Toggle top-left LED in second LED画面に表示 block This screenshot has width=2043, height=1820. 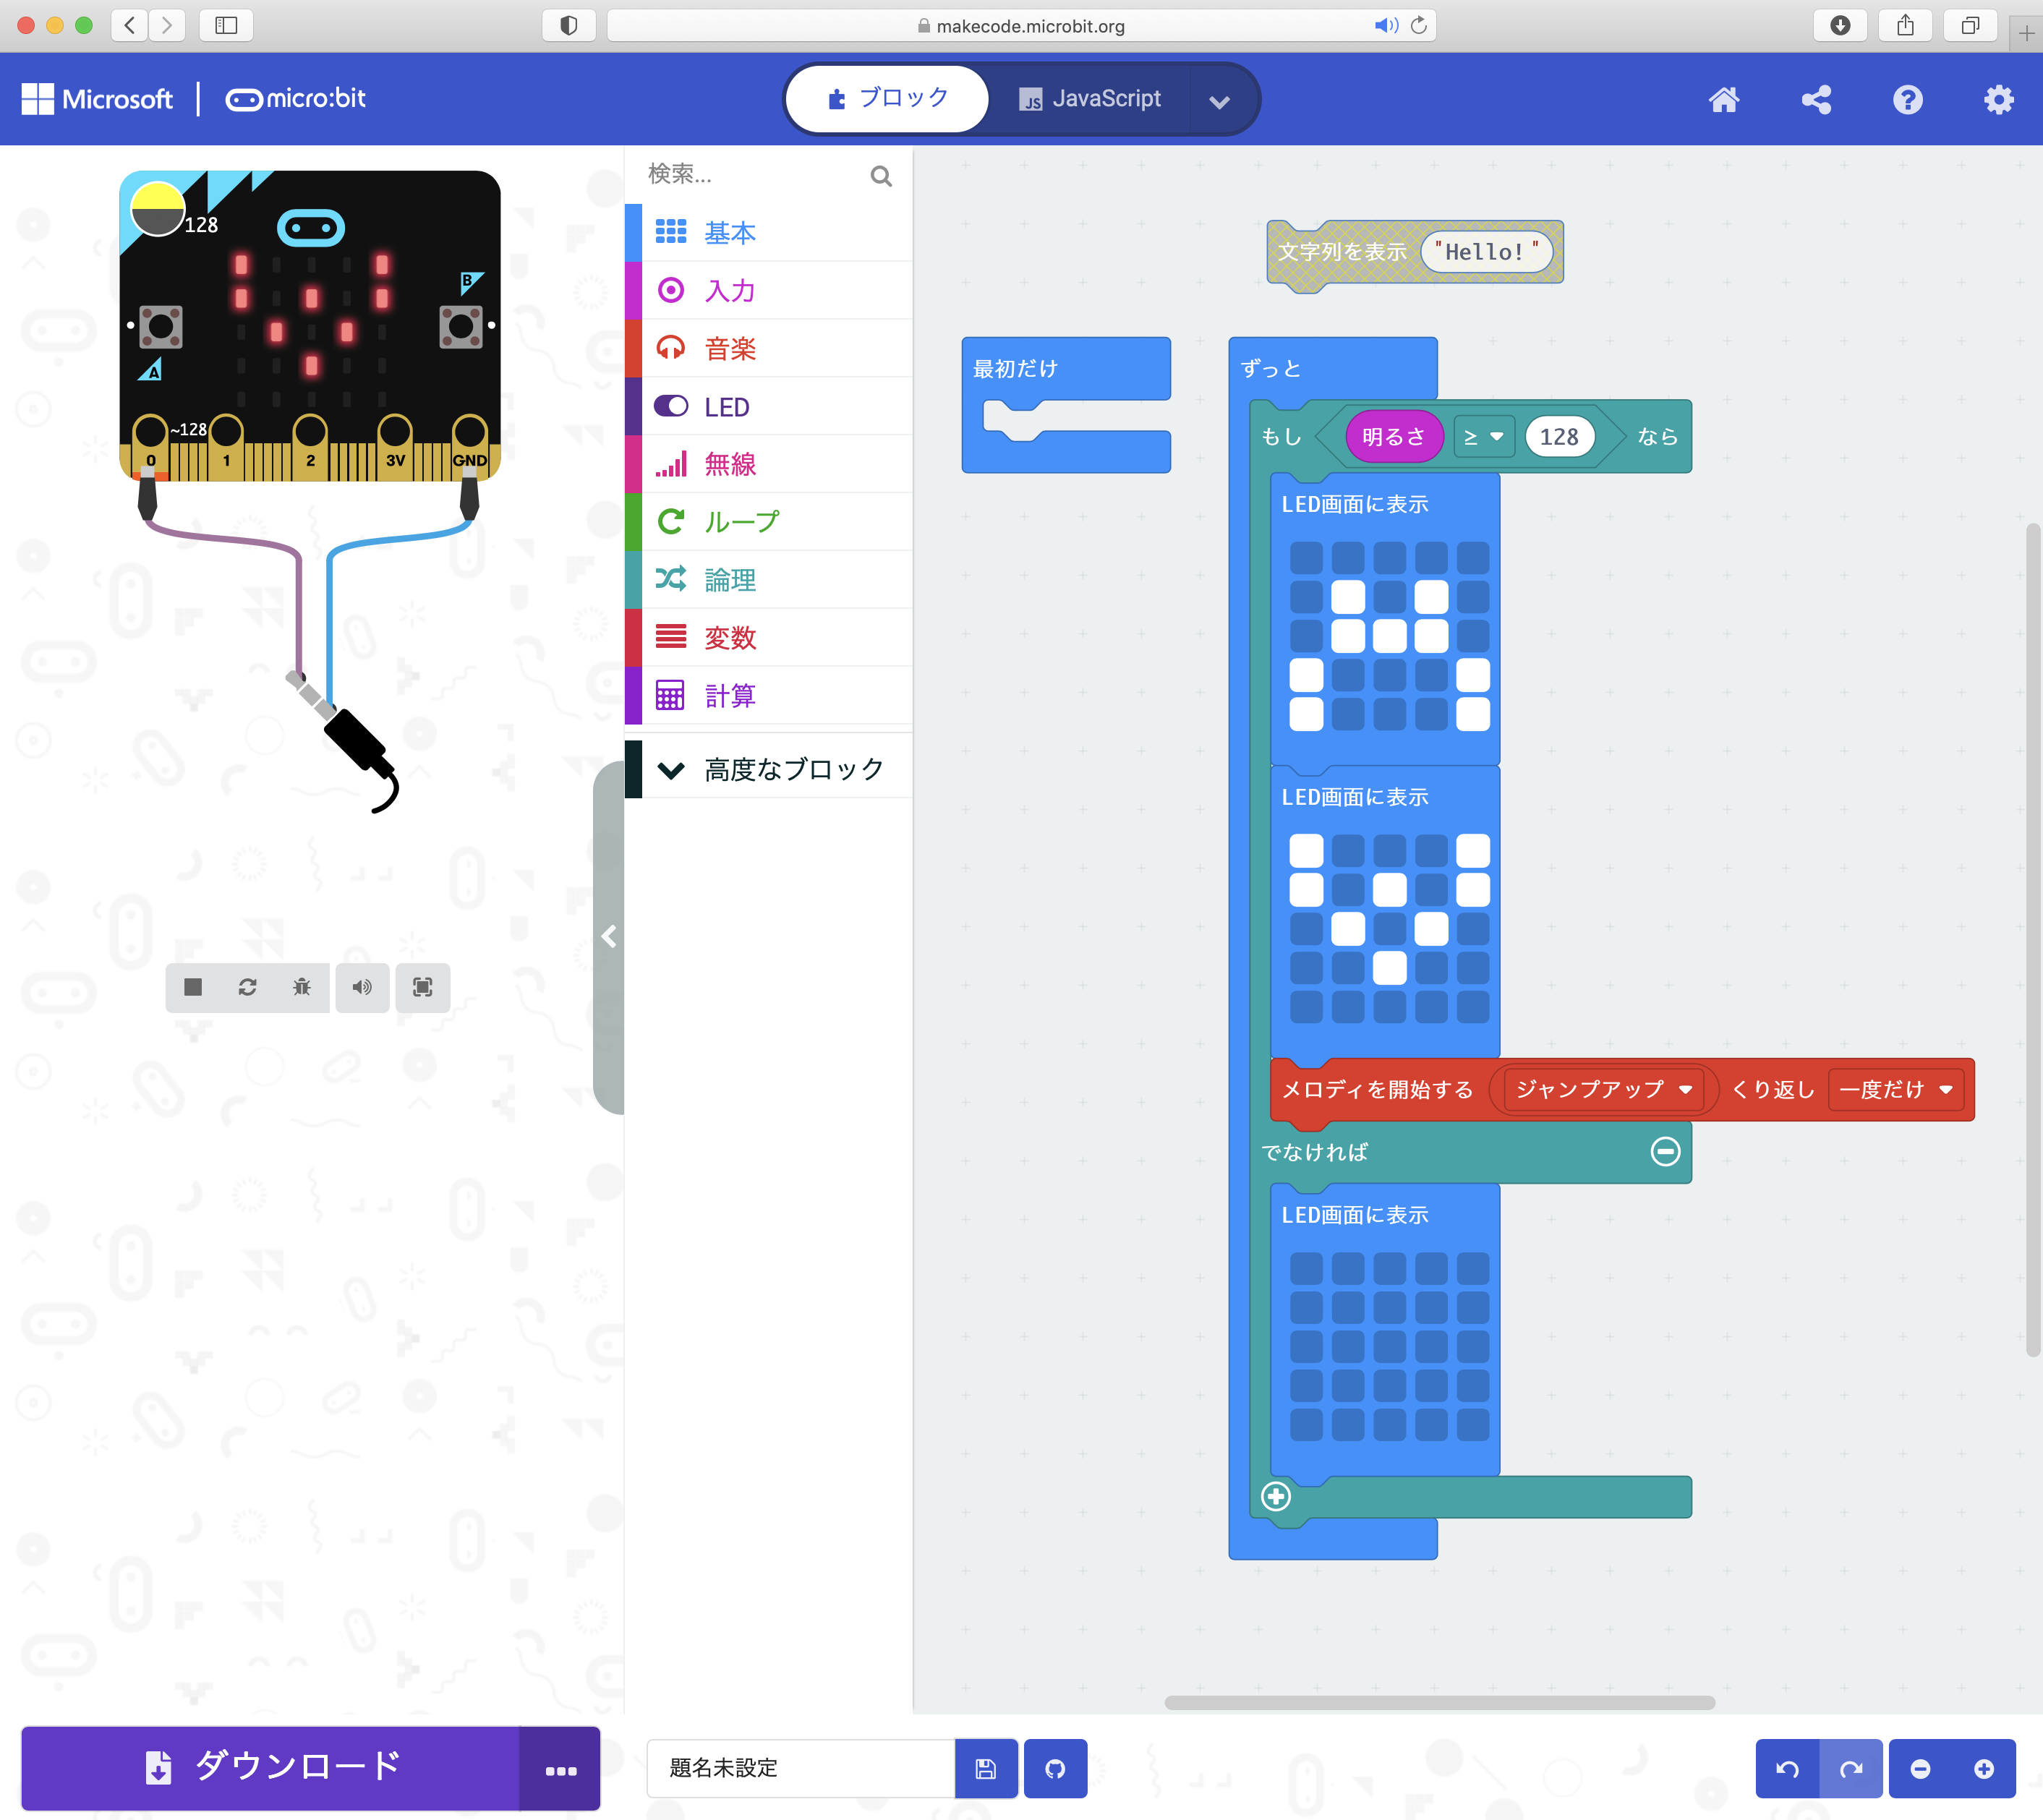[x=1306, y=850]
